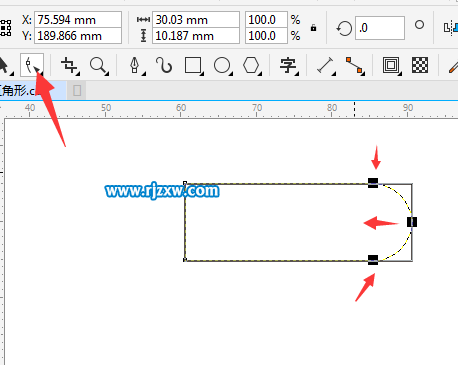Click the rotation angle field

tap(380, 28)
